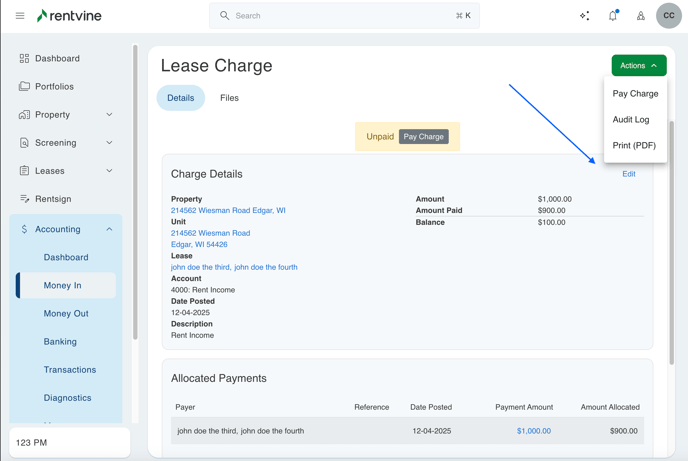The image size is (688, 461).
Task: Click the Portfolios folder icon
Action: 24,87
